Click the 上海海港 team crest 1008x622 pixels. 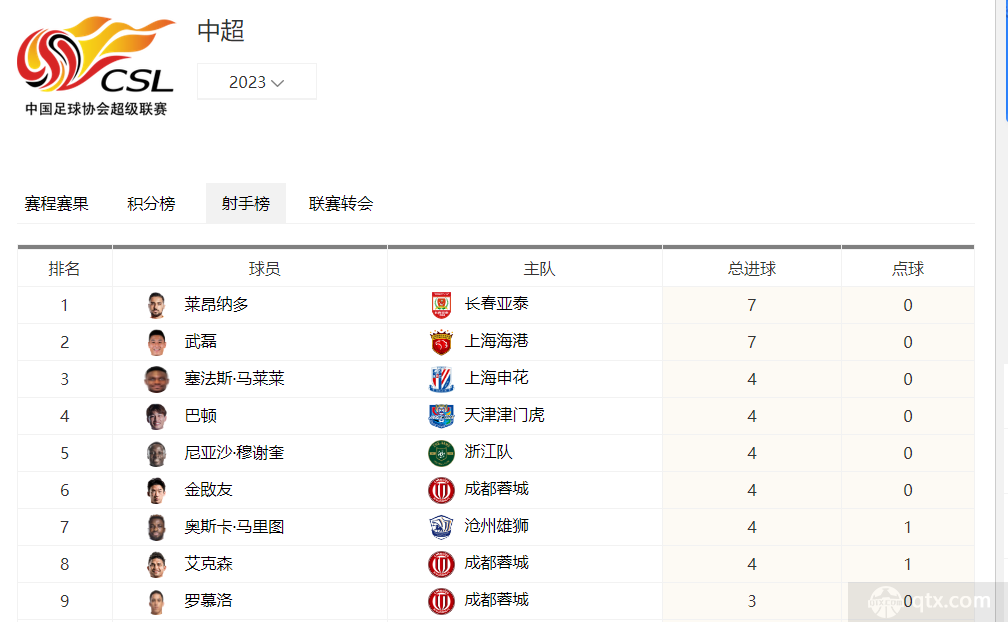[x=441, y=342]
